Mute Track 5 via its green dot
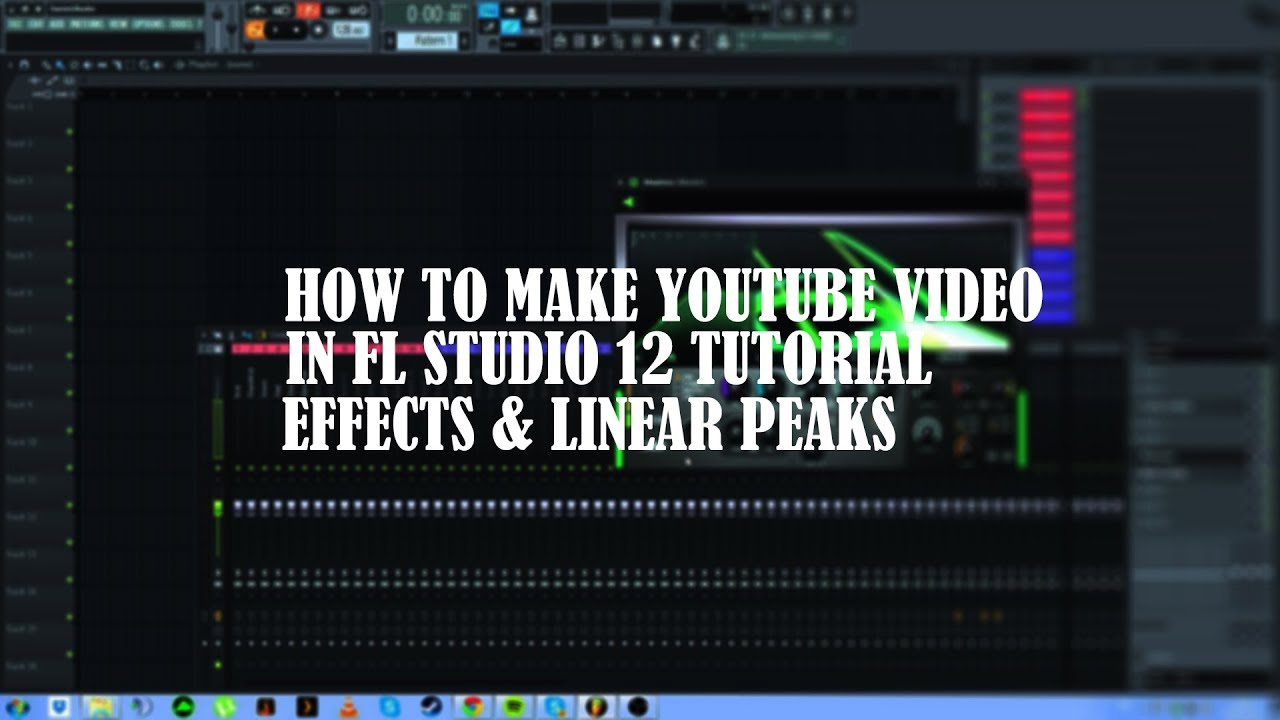Image resolution: width=1280 pixels, height=720 pixels. point(70,281)
